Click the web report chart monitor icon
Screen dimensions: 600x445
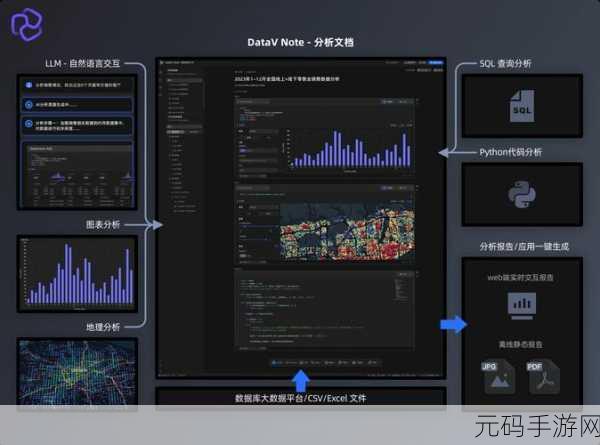pyautogui.click(x=522, y=306)
